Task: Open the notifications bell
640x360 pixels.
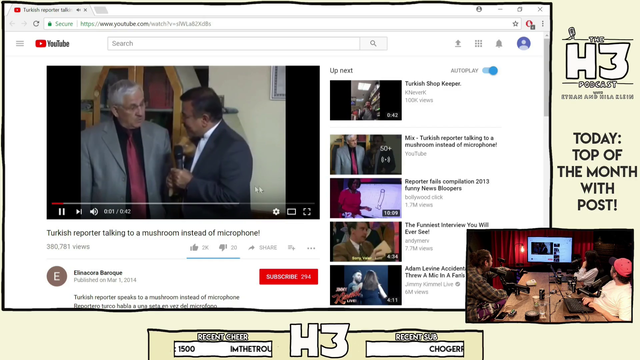Action: coord(499,43)
